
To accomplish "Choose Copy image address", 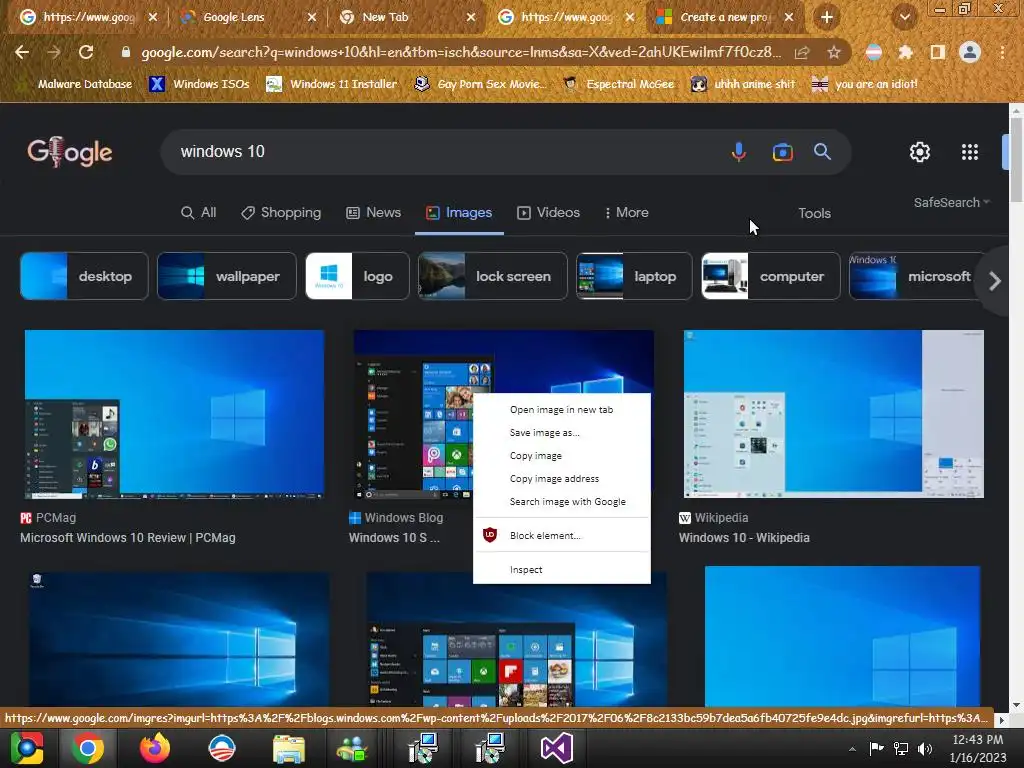I will [x=561, y=479].
